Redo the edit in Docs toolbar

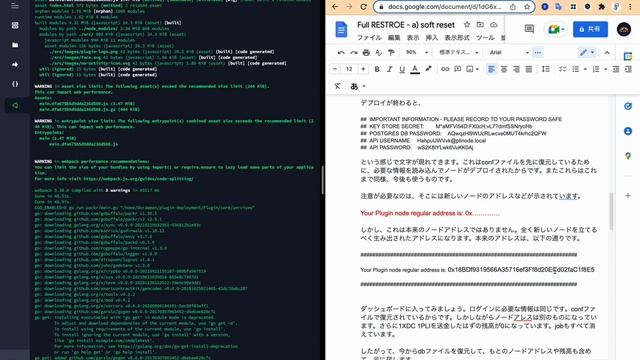coord(354,53)
